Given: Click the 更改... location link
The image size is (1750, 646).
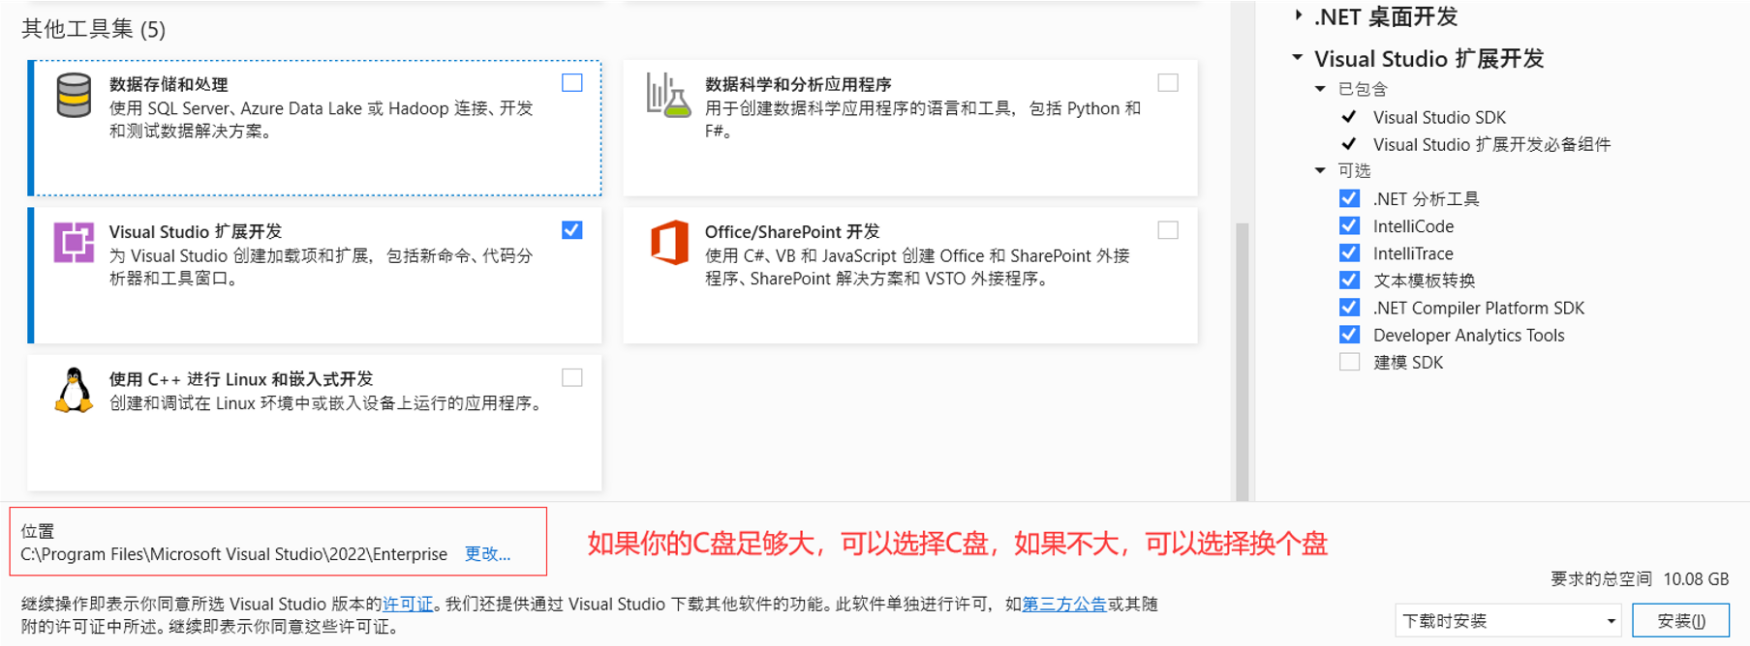Looking at the screenshot, I should pyautogui.click(x=487, y=554).
